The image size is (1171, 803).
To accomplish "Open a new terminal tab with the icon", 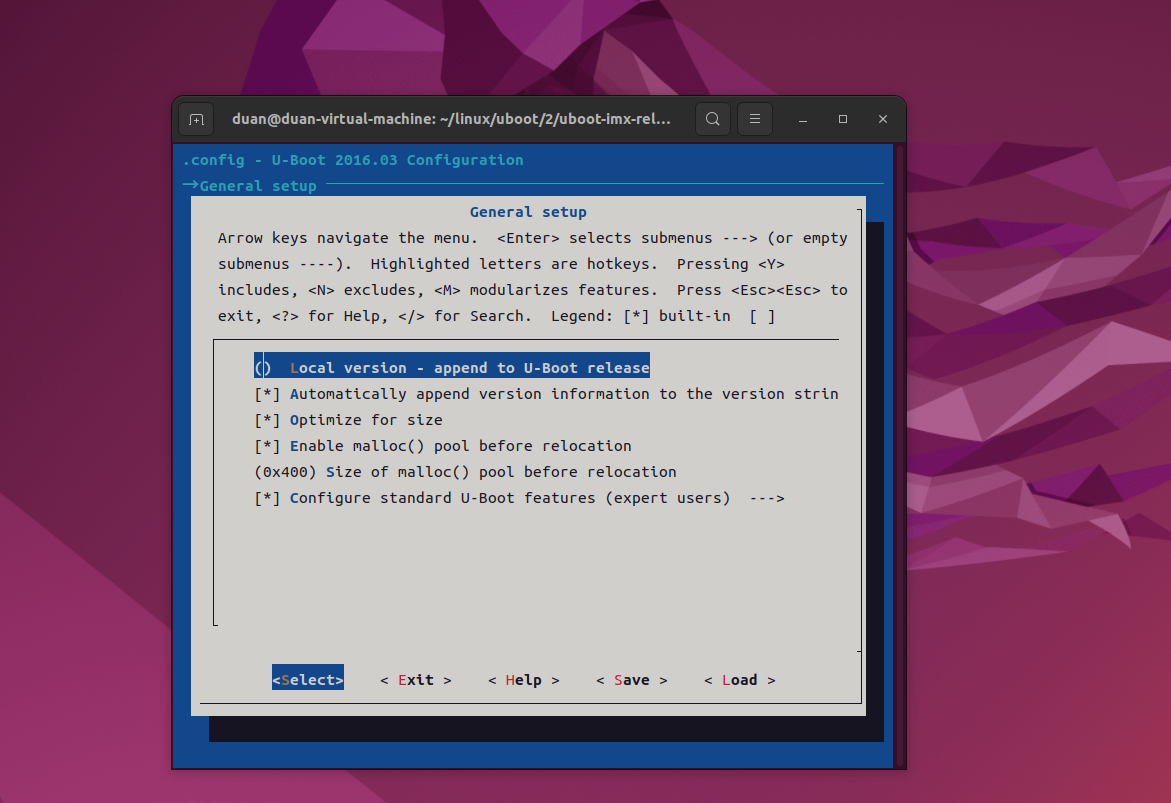I will (196, 120).
